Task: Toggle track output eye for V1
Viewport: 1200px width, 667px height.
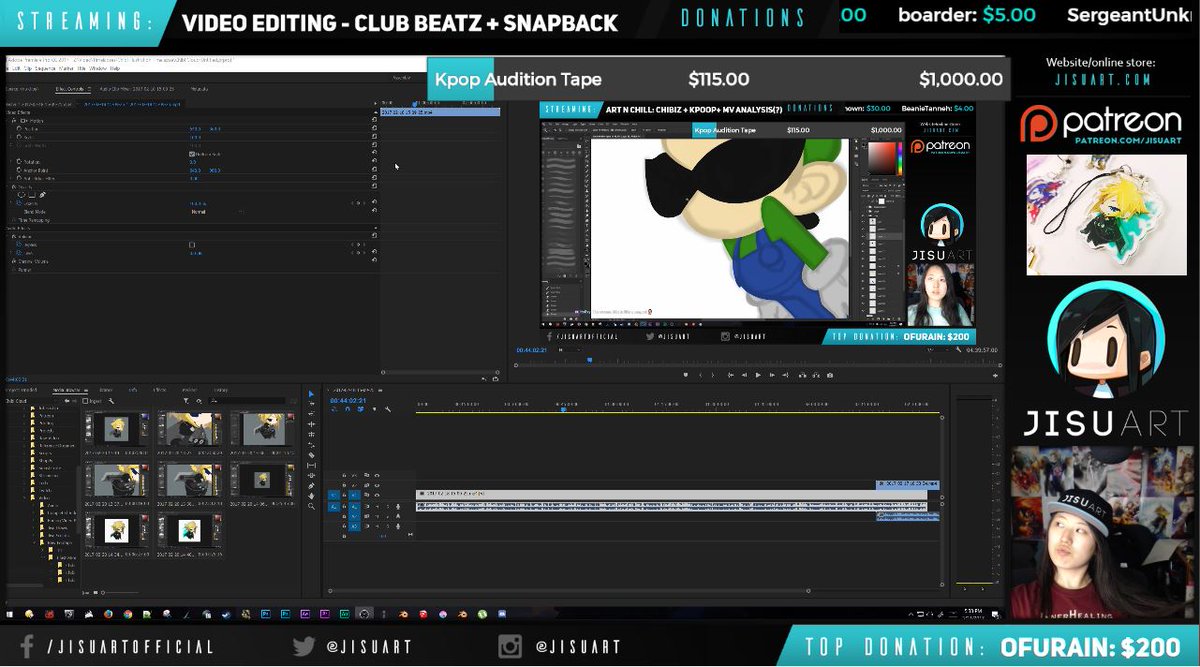Action: 377,495
